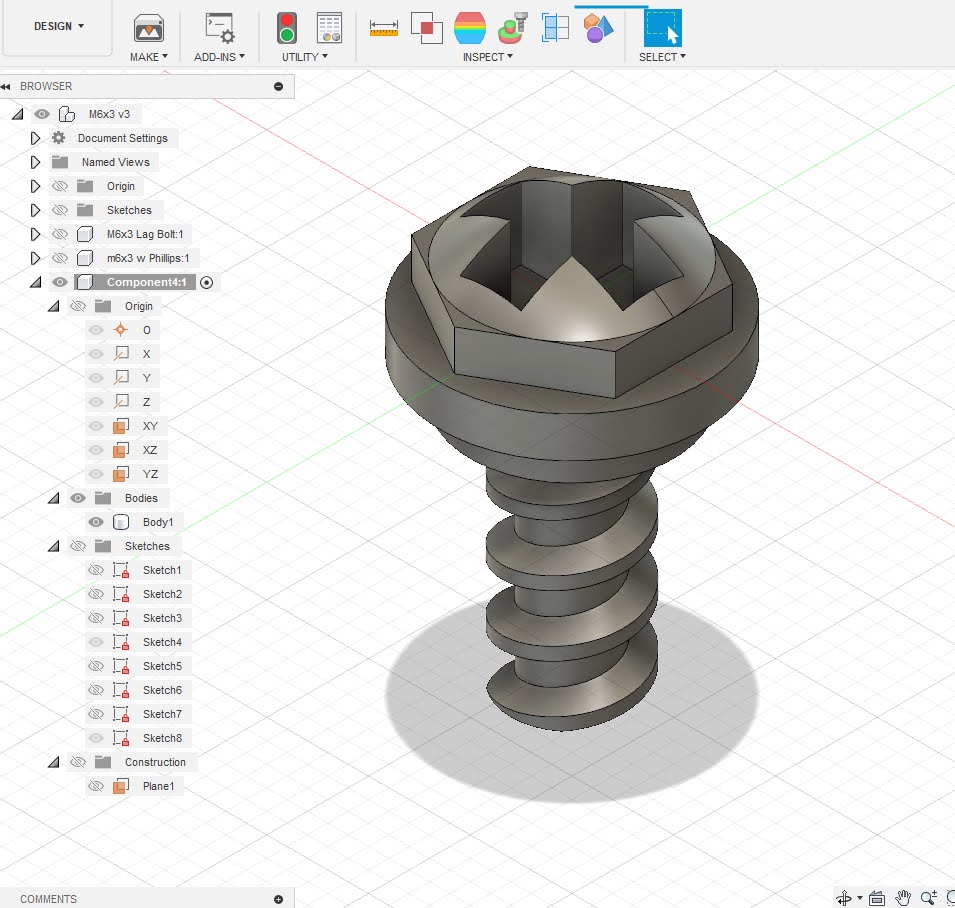Hide Body1 via eye icon

[x=96, y=522]
